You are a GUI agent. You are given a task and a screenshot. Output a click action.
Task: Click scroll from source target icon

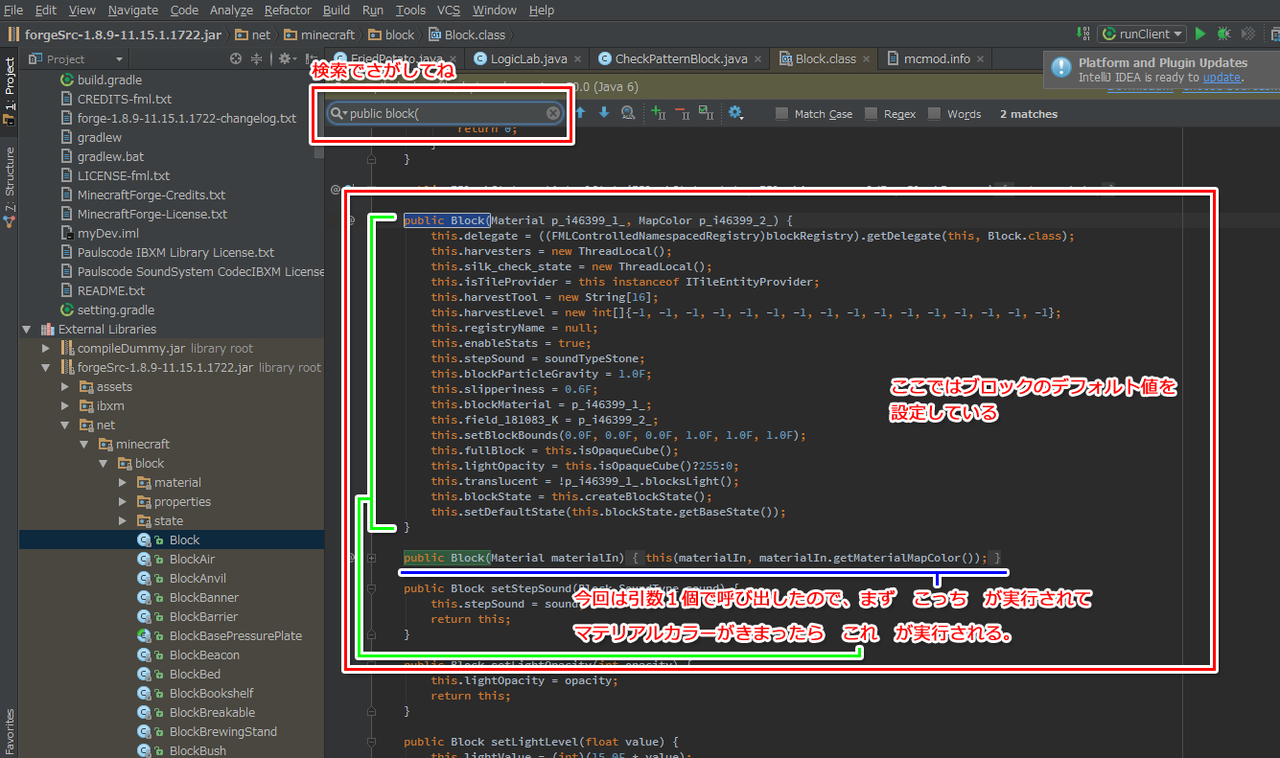(x=236, y=59)
